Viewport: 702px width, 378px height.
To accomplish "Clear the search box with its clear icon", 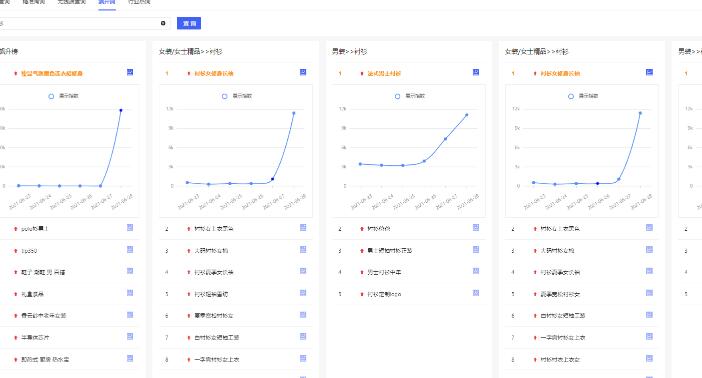I will [x=163, y=23].
